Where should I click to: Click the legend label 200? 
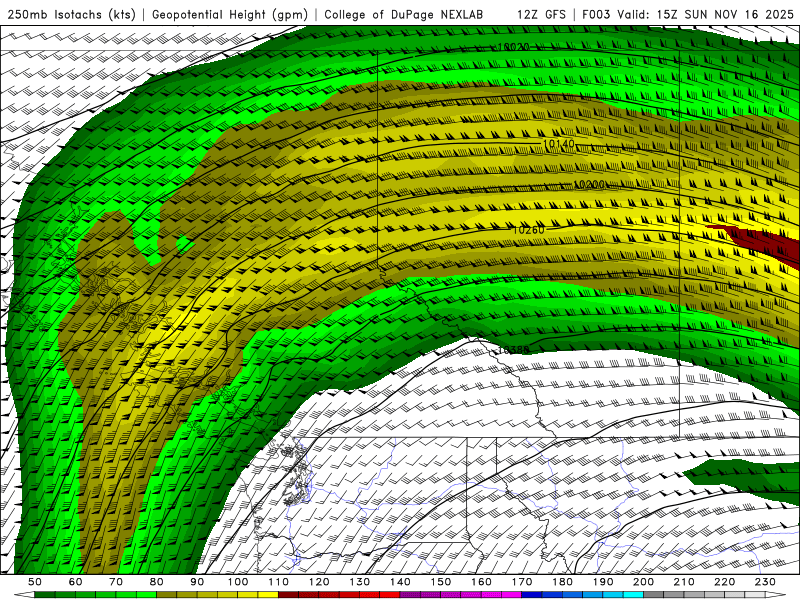pyautogui.click(x=643, y=582)
